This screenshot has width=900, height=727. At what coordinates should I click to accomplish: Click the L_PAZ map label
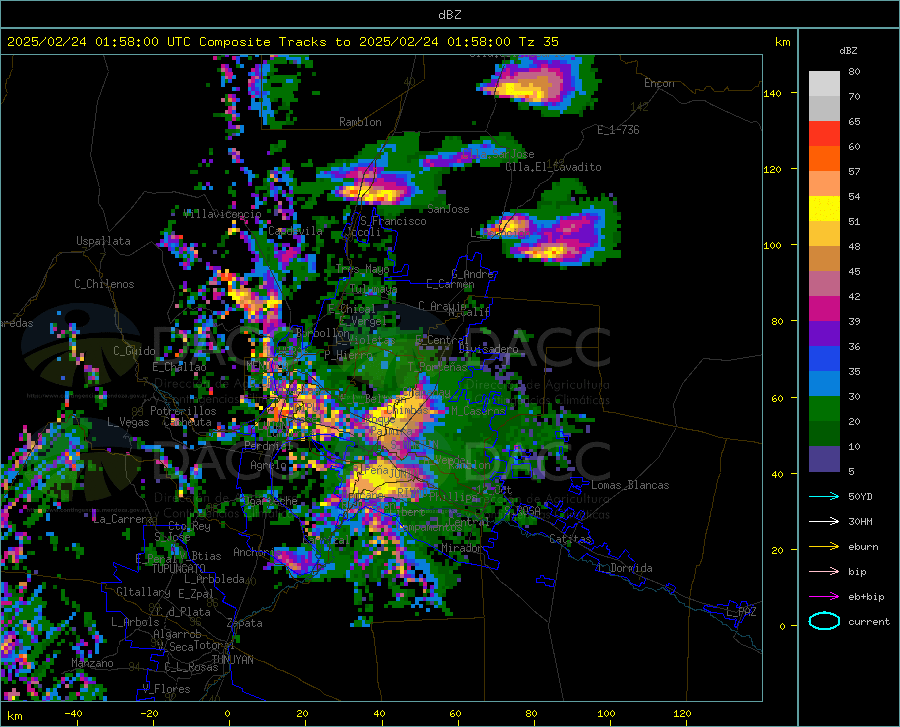pos(742,612)
